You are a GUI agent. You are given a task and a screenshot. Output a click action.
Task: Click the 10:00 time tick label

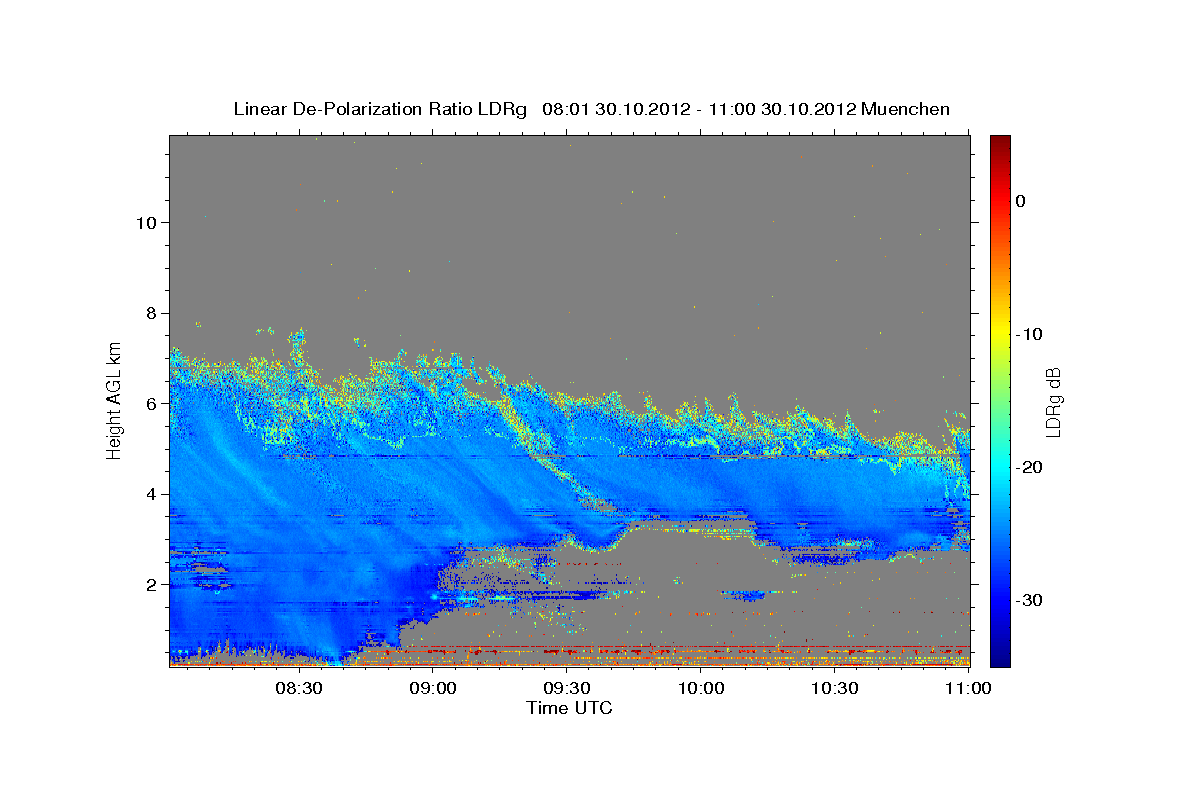pos(701,688)
